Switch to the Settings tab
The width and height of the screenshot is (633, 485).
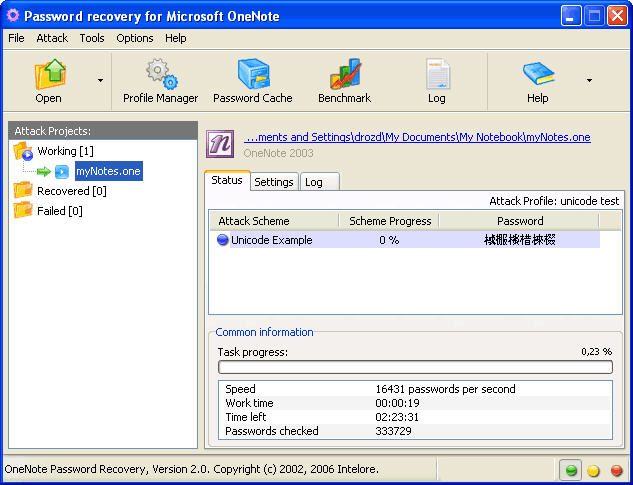point(274,182)
